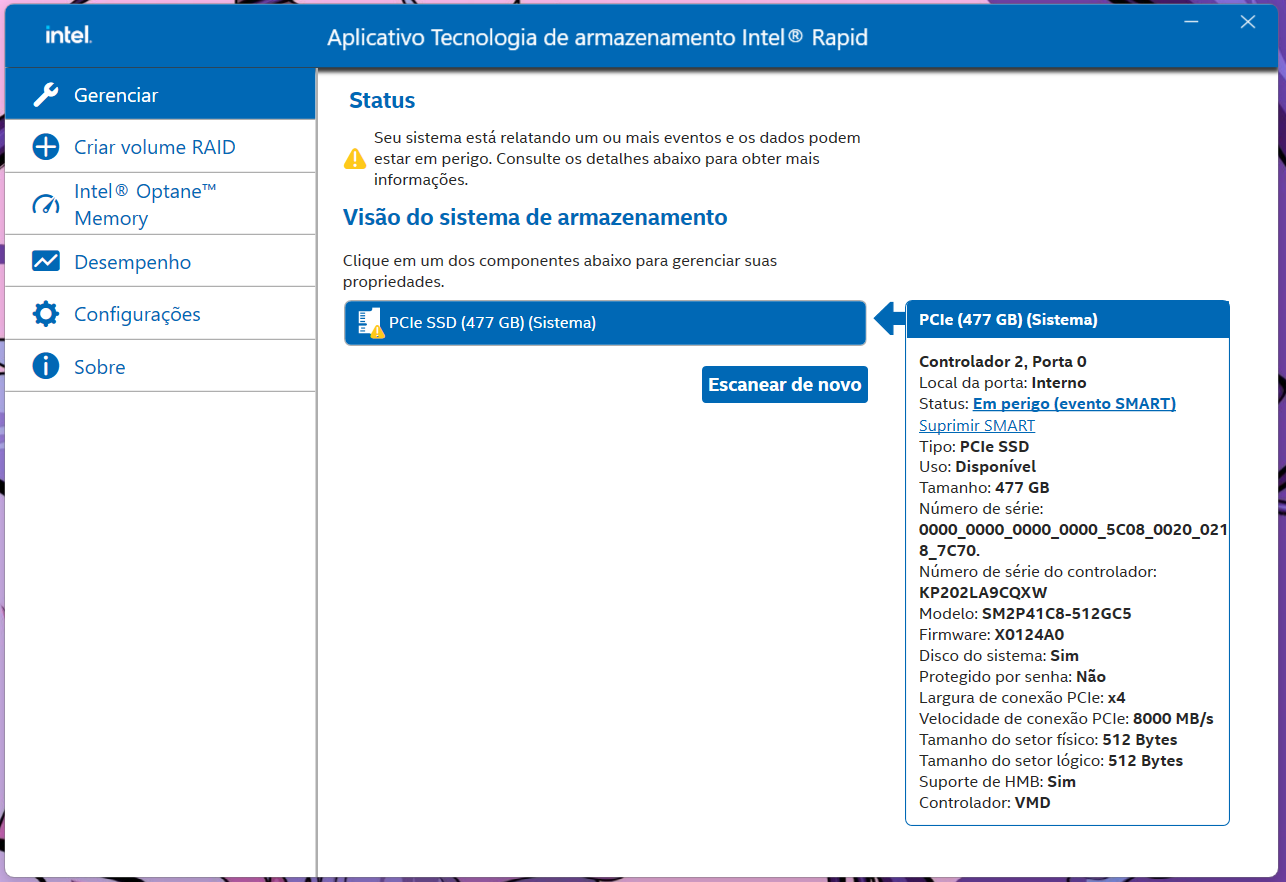
Task: Click the Tamanho do setor lógico line
Action: (x=1051, y=761)
